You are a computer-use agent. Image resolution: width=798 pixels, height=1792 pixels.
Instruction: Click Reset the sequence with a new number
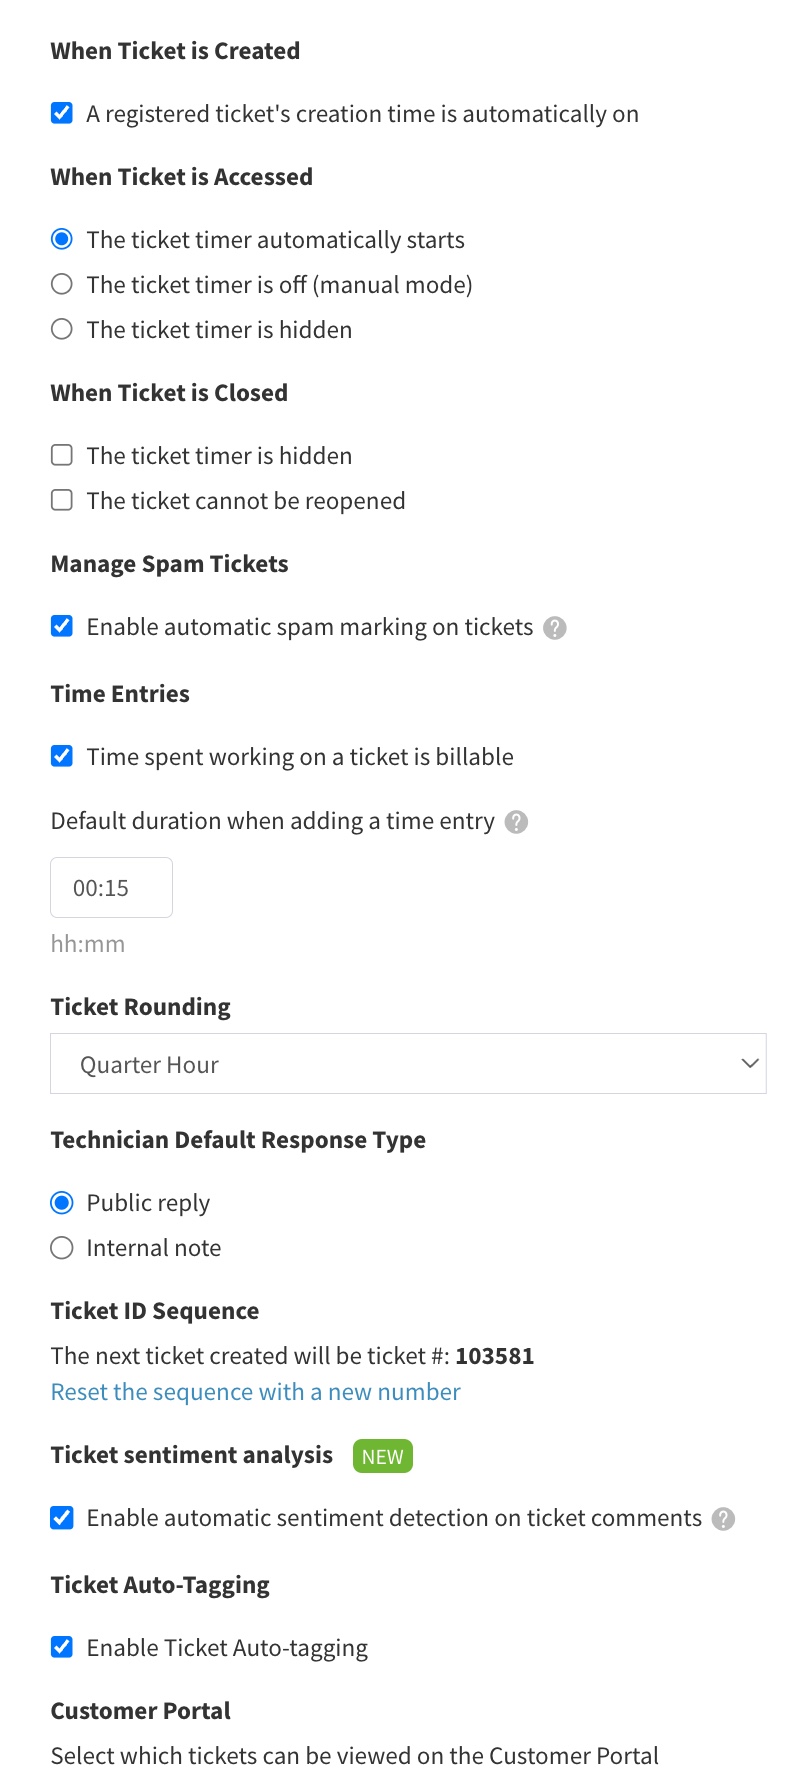pyautogui.click(x=255, y=1392)
